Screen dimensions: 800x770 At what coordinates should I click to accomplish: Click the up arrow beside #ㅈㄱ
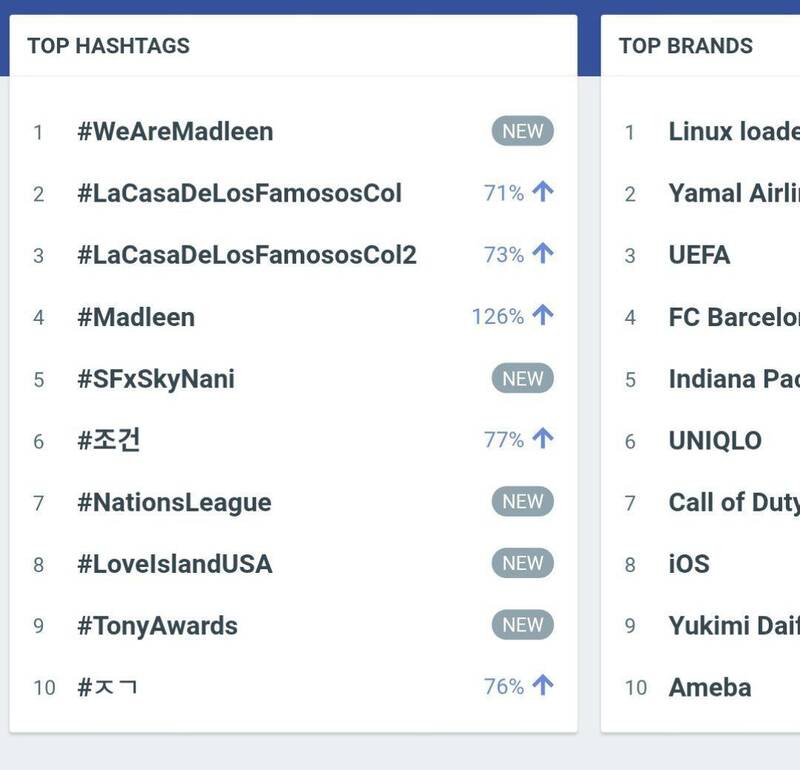click(543, 686)
